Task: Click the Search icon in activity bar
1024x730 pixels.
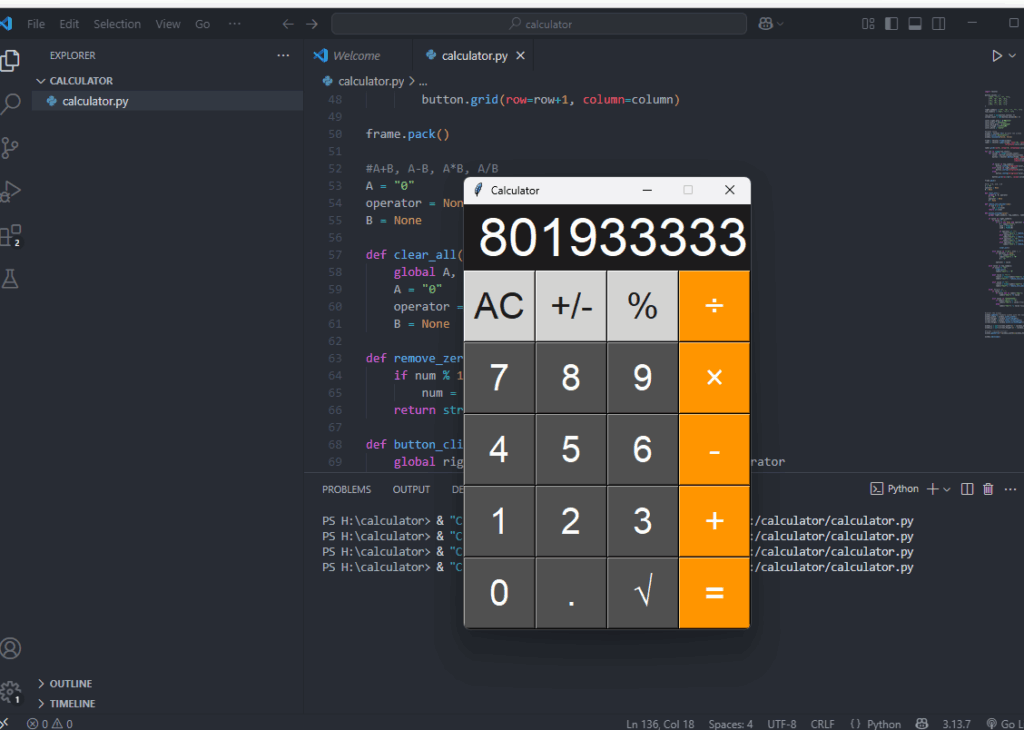Action: 11,104
